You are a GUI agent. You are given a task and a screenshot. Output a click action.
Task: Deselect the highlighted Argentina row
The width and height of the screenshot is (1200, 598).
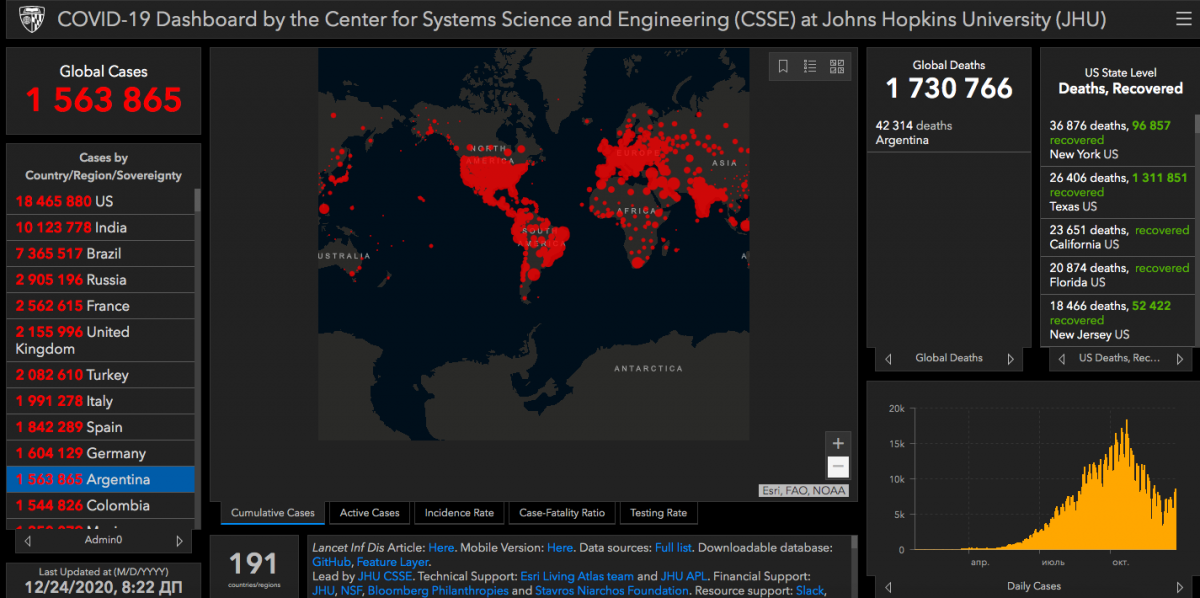(x=103, y=479)
